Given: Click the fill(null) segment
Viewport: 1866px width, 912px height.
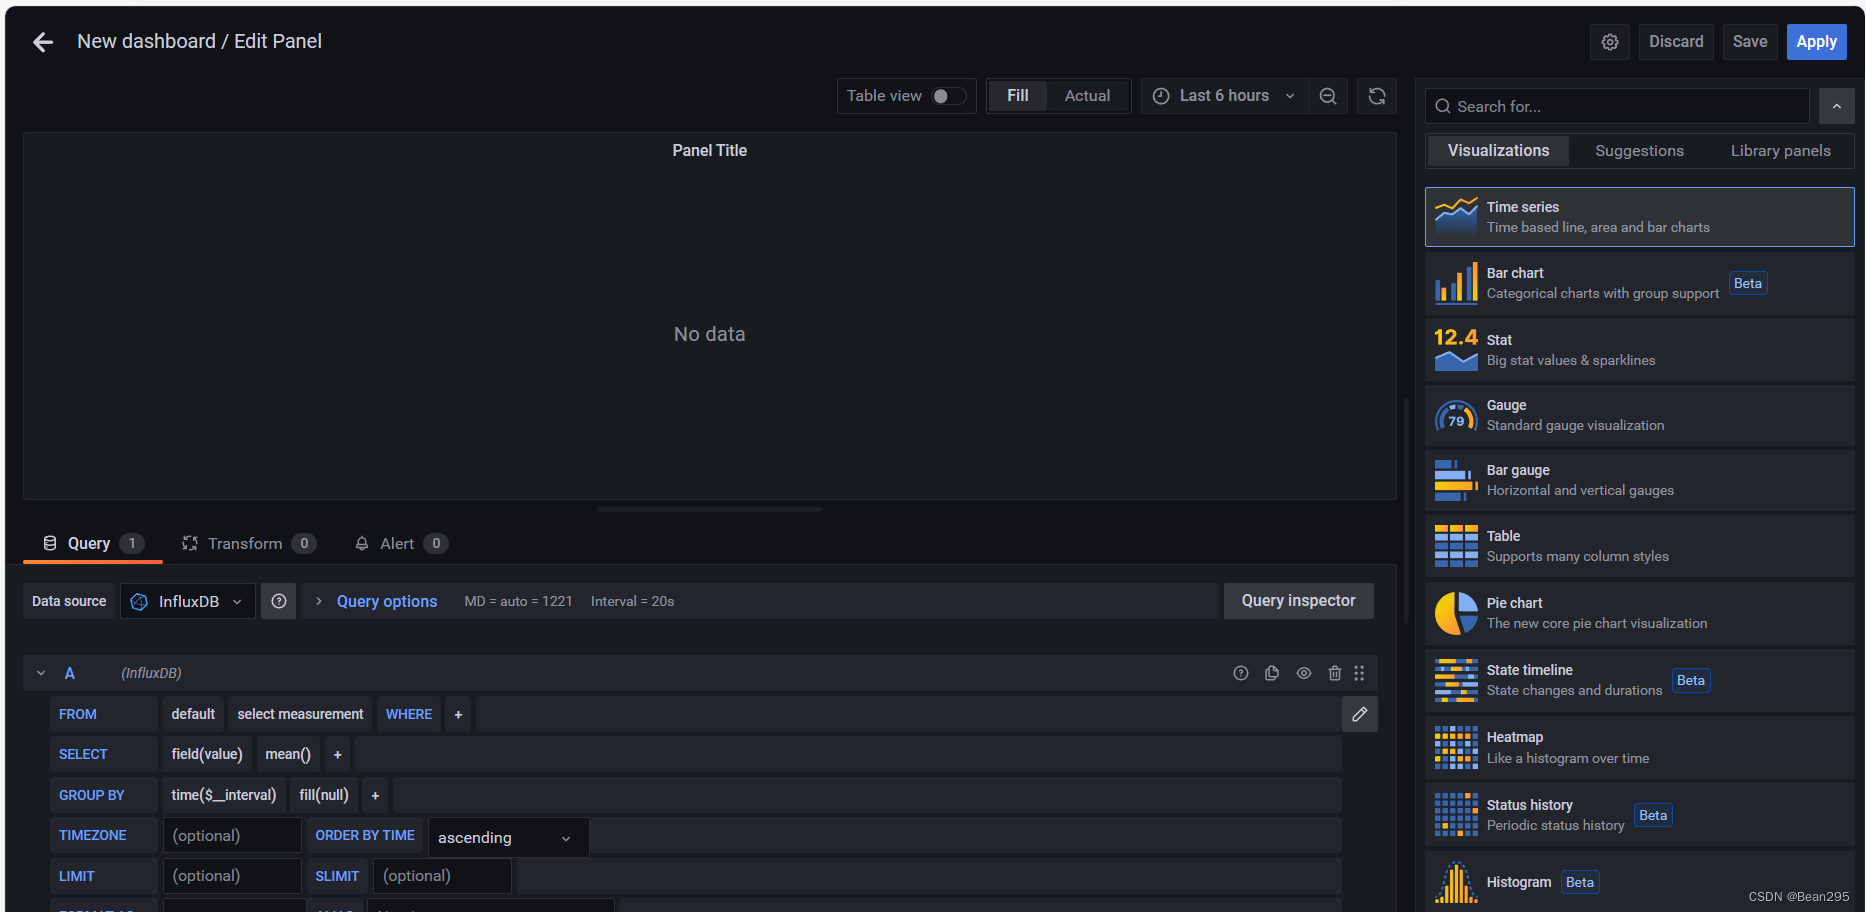Looking at the screenshot, I should coord(324,795).
